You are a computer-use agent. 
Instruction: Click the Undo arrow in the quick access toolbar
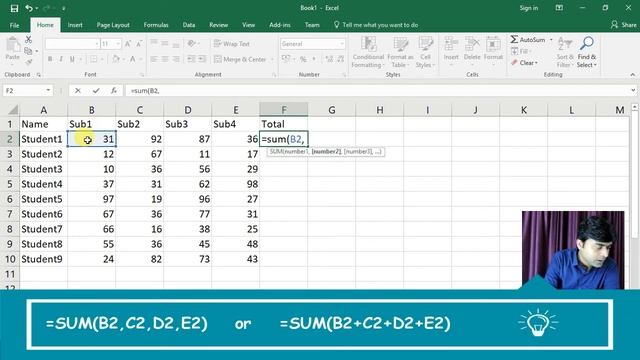coord(29,8)
